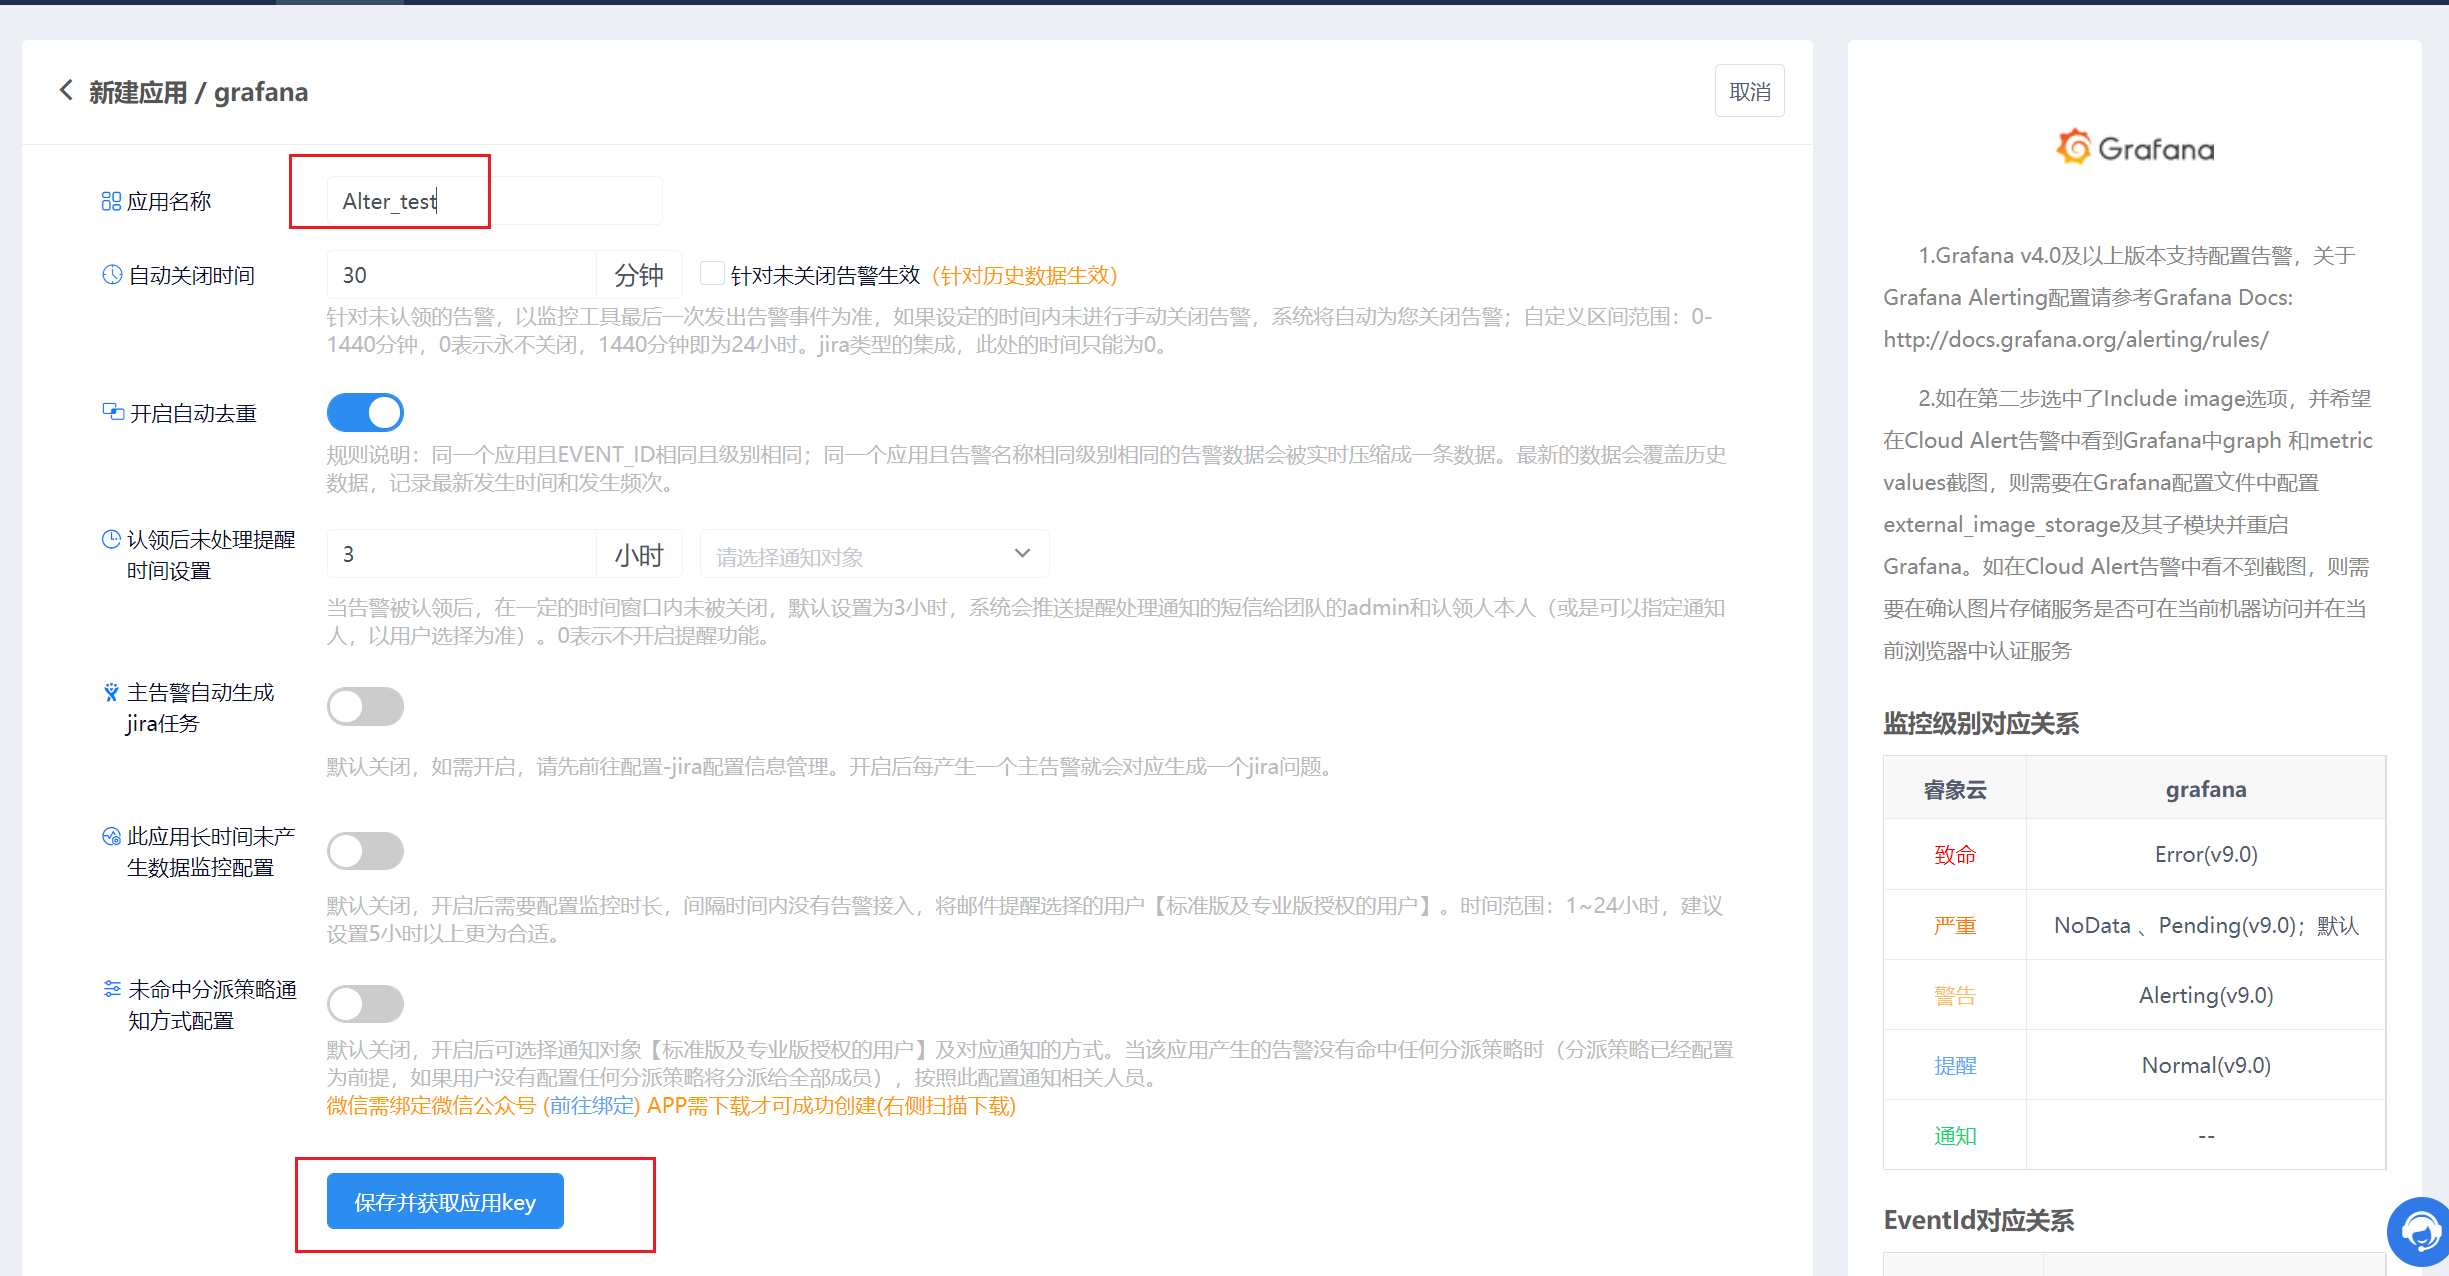Click the grafana column header
The image size is (2449, 1276).
tap(2206, 789)
